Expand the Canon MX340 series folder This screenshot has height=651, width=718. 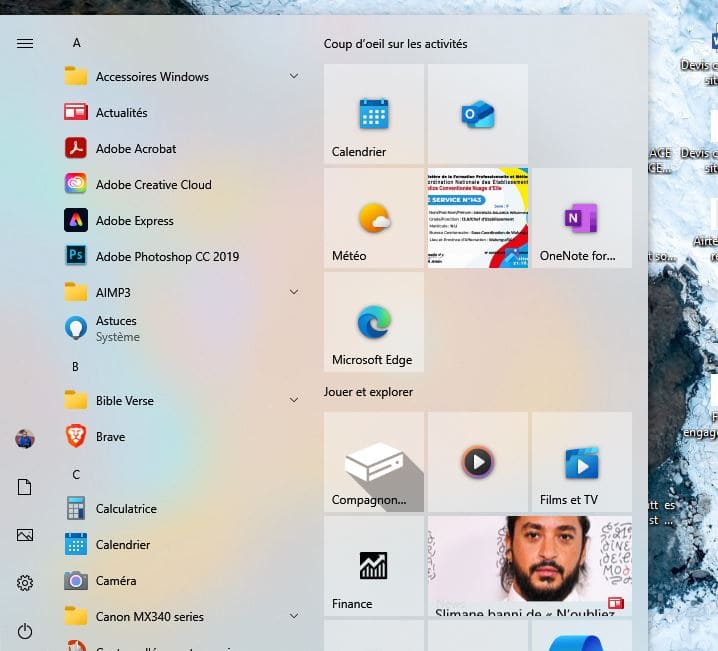[x=149, y=617]
